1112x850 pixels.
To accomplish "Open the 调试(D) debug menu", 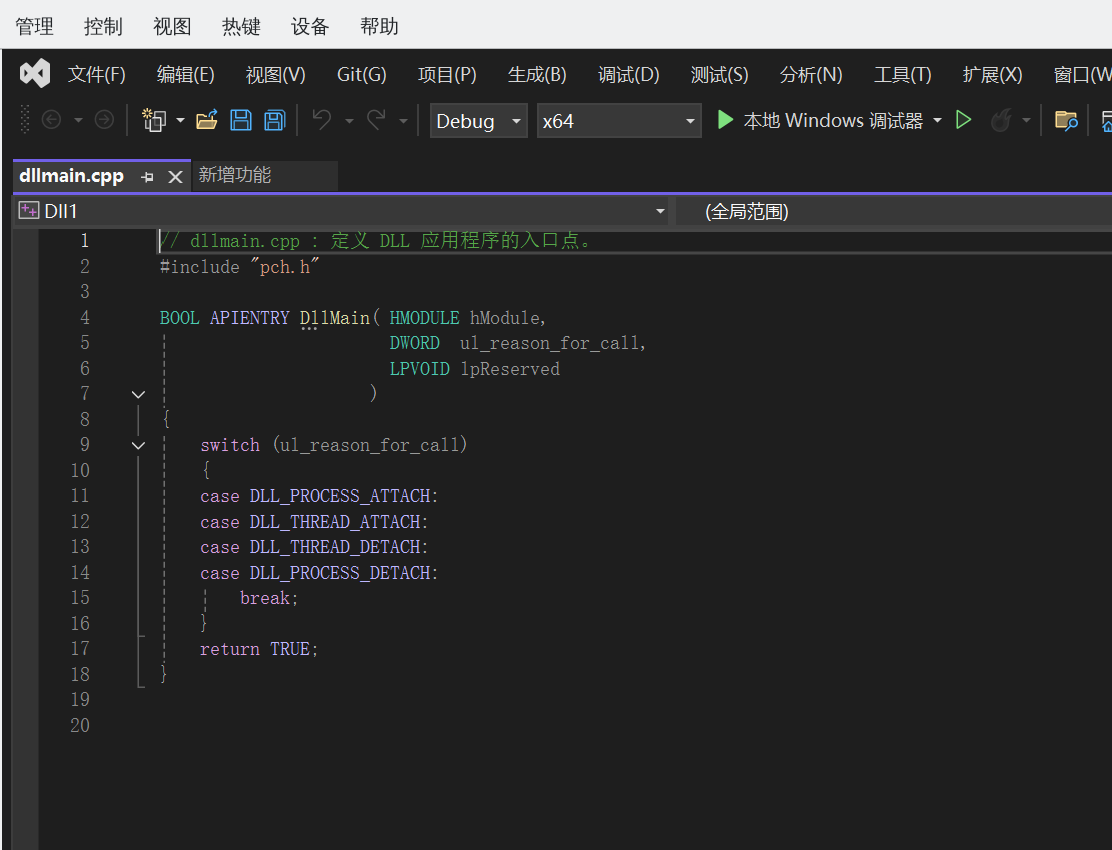I will pyautogui.click(x=628, y=75).
